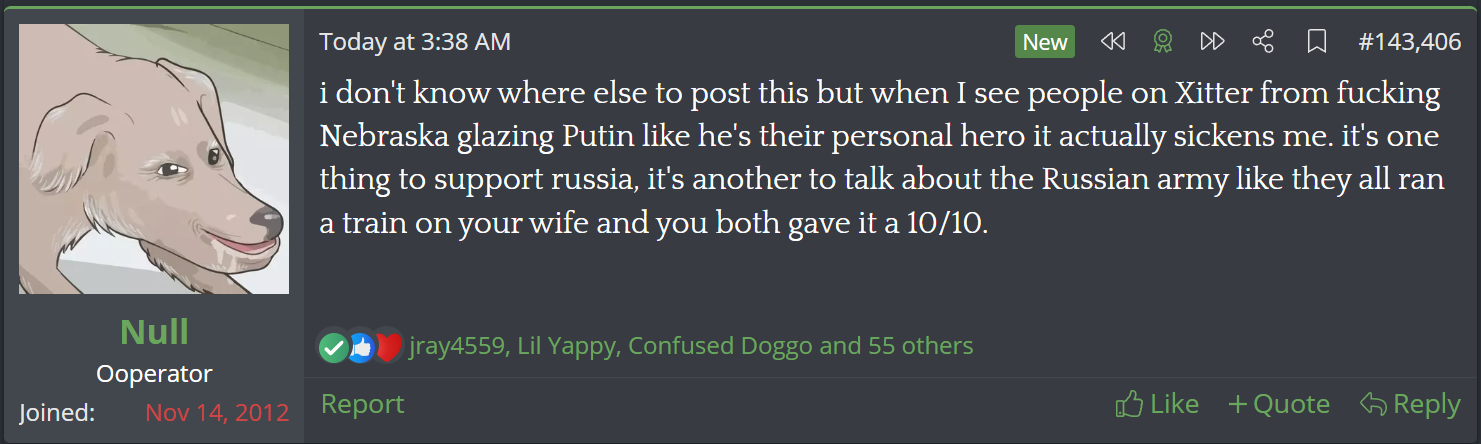1481x444 pixels.
Task: Like the post by Null
Action: (x=1156, y=404)
